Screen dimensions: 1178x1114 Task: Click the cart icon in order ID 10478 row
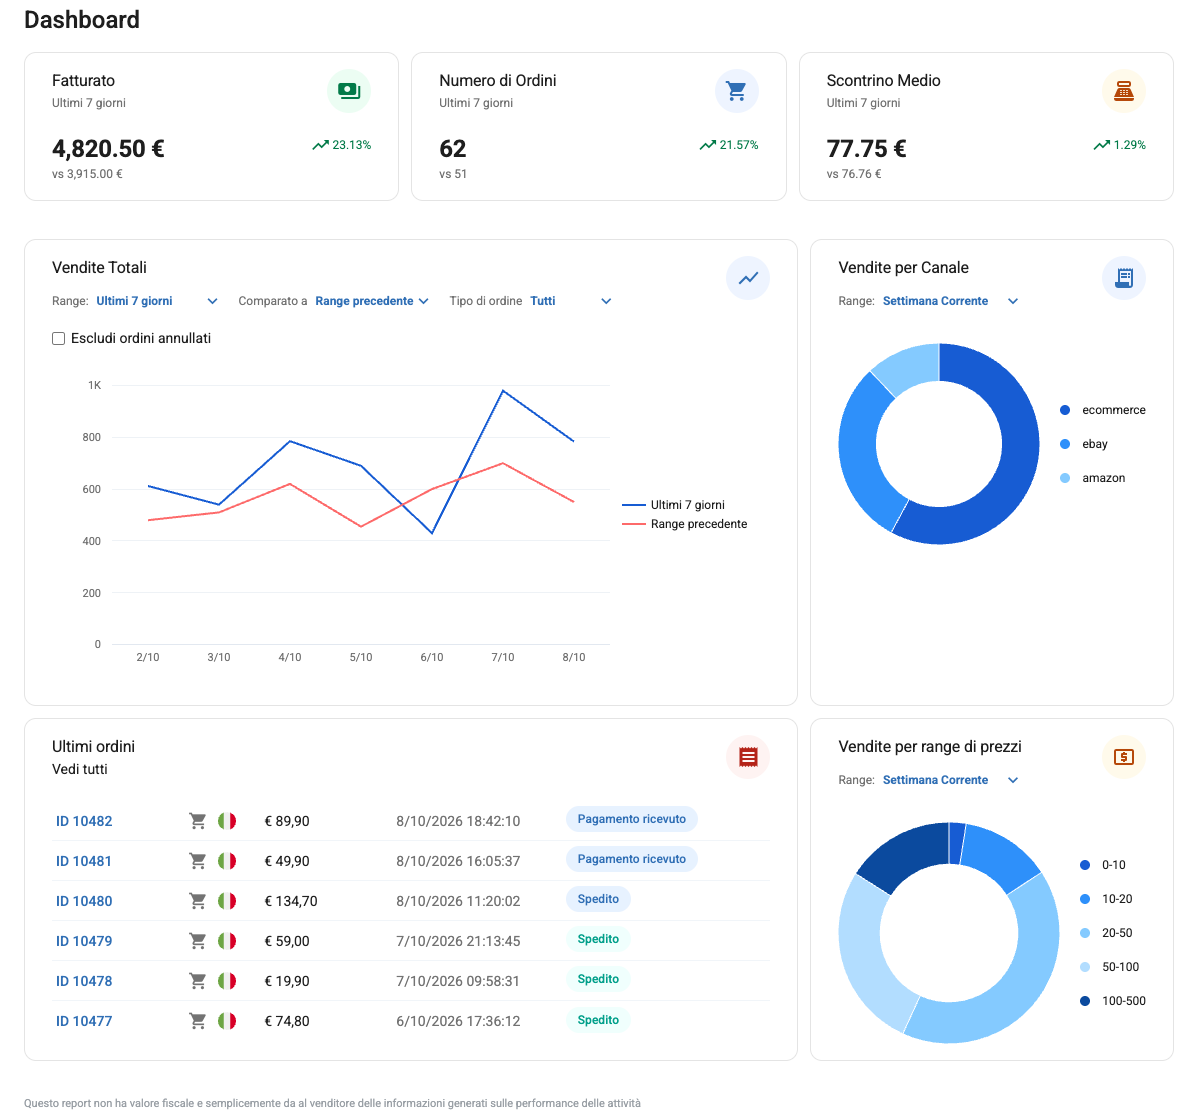point(198,980)
